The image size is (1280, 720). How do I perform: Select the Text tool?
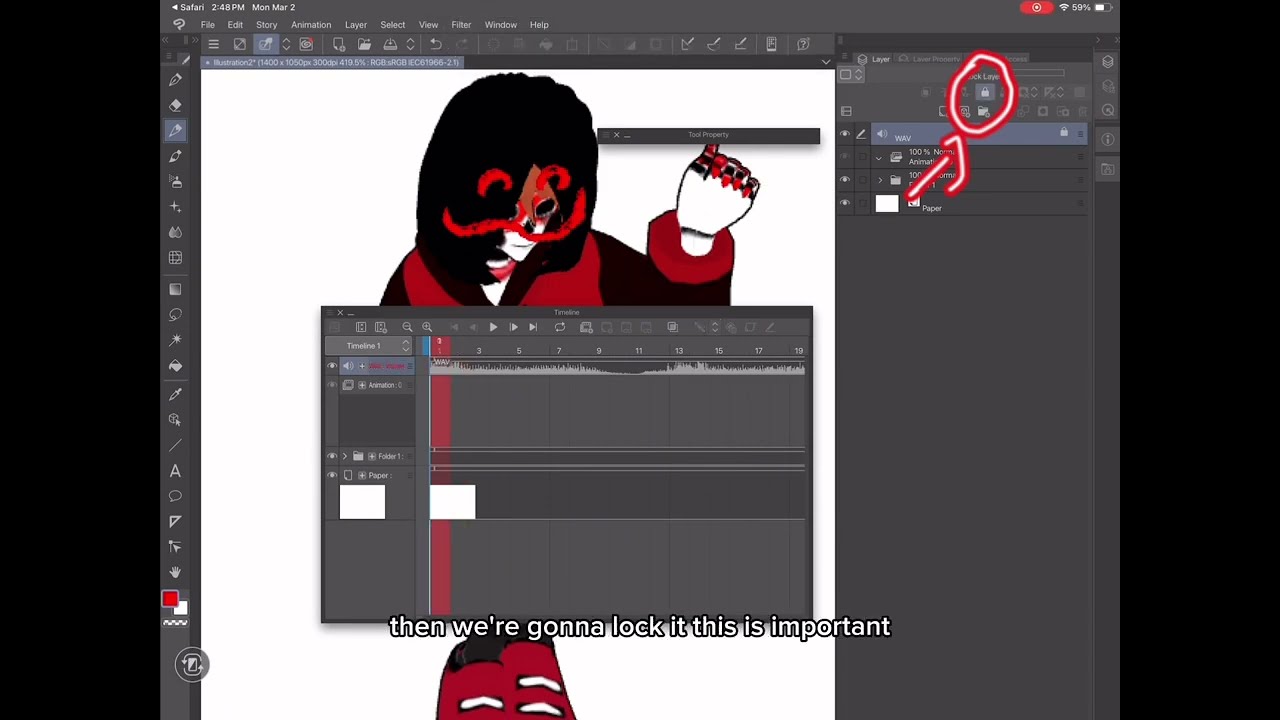point(176,471)
